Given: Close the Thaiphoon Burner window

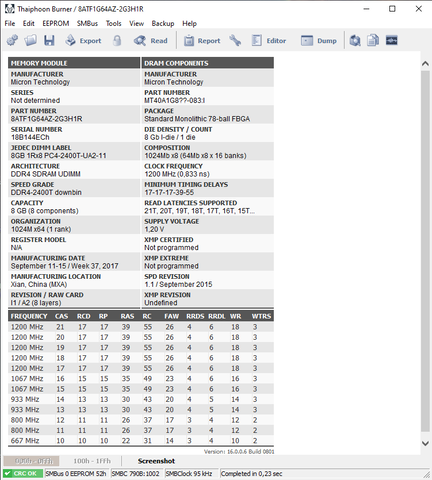Looking at the screenshot, I should coord(419,9).
